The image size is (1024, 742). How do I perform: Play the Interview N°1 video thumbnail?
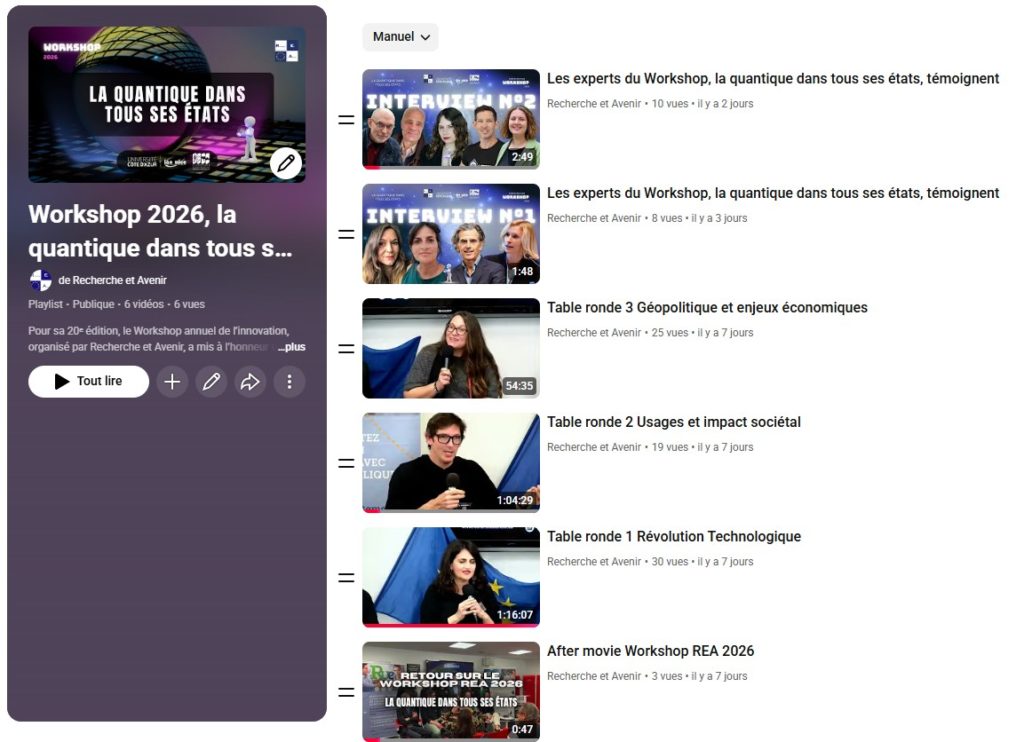pyautogui.click(x=450, y=234)
